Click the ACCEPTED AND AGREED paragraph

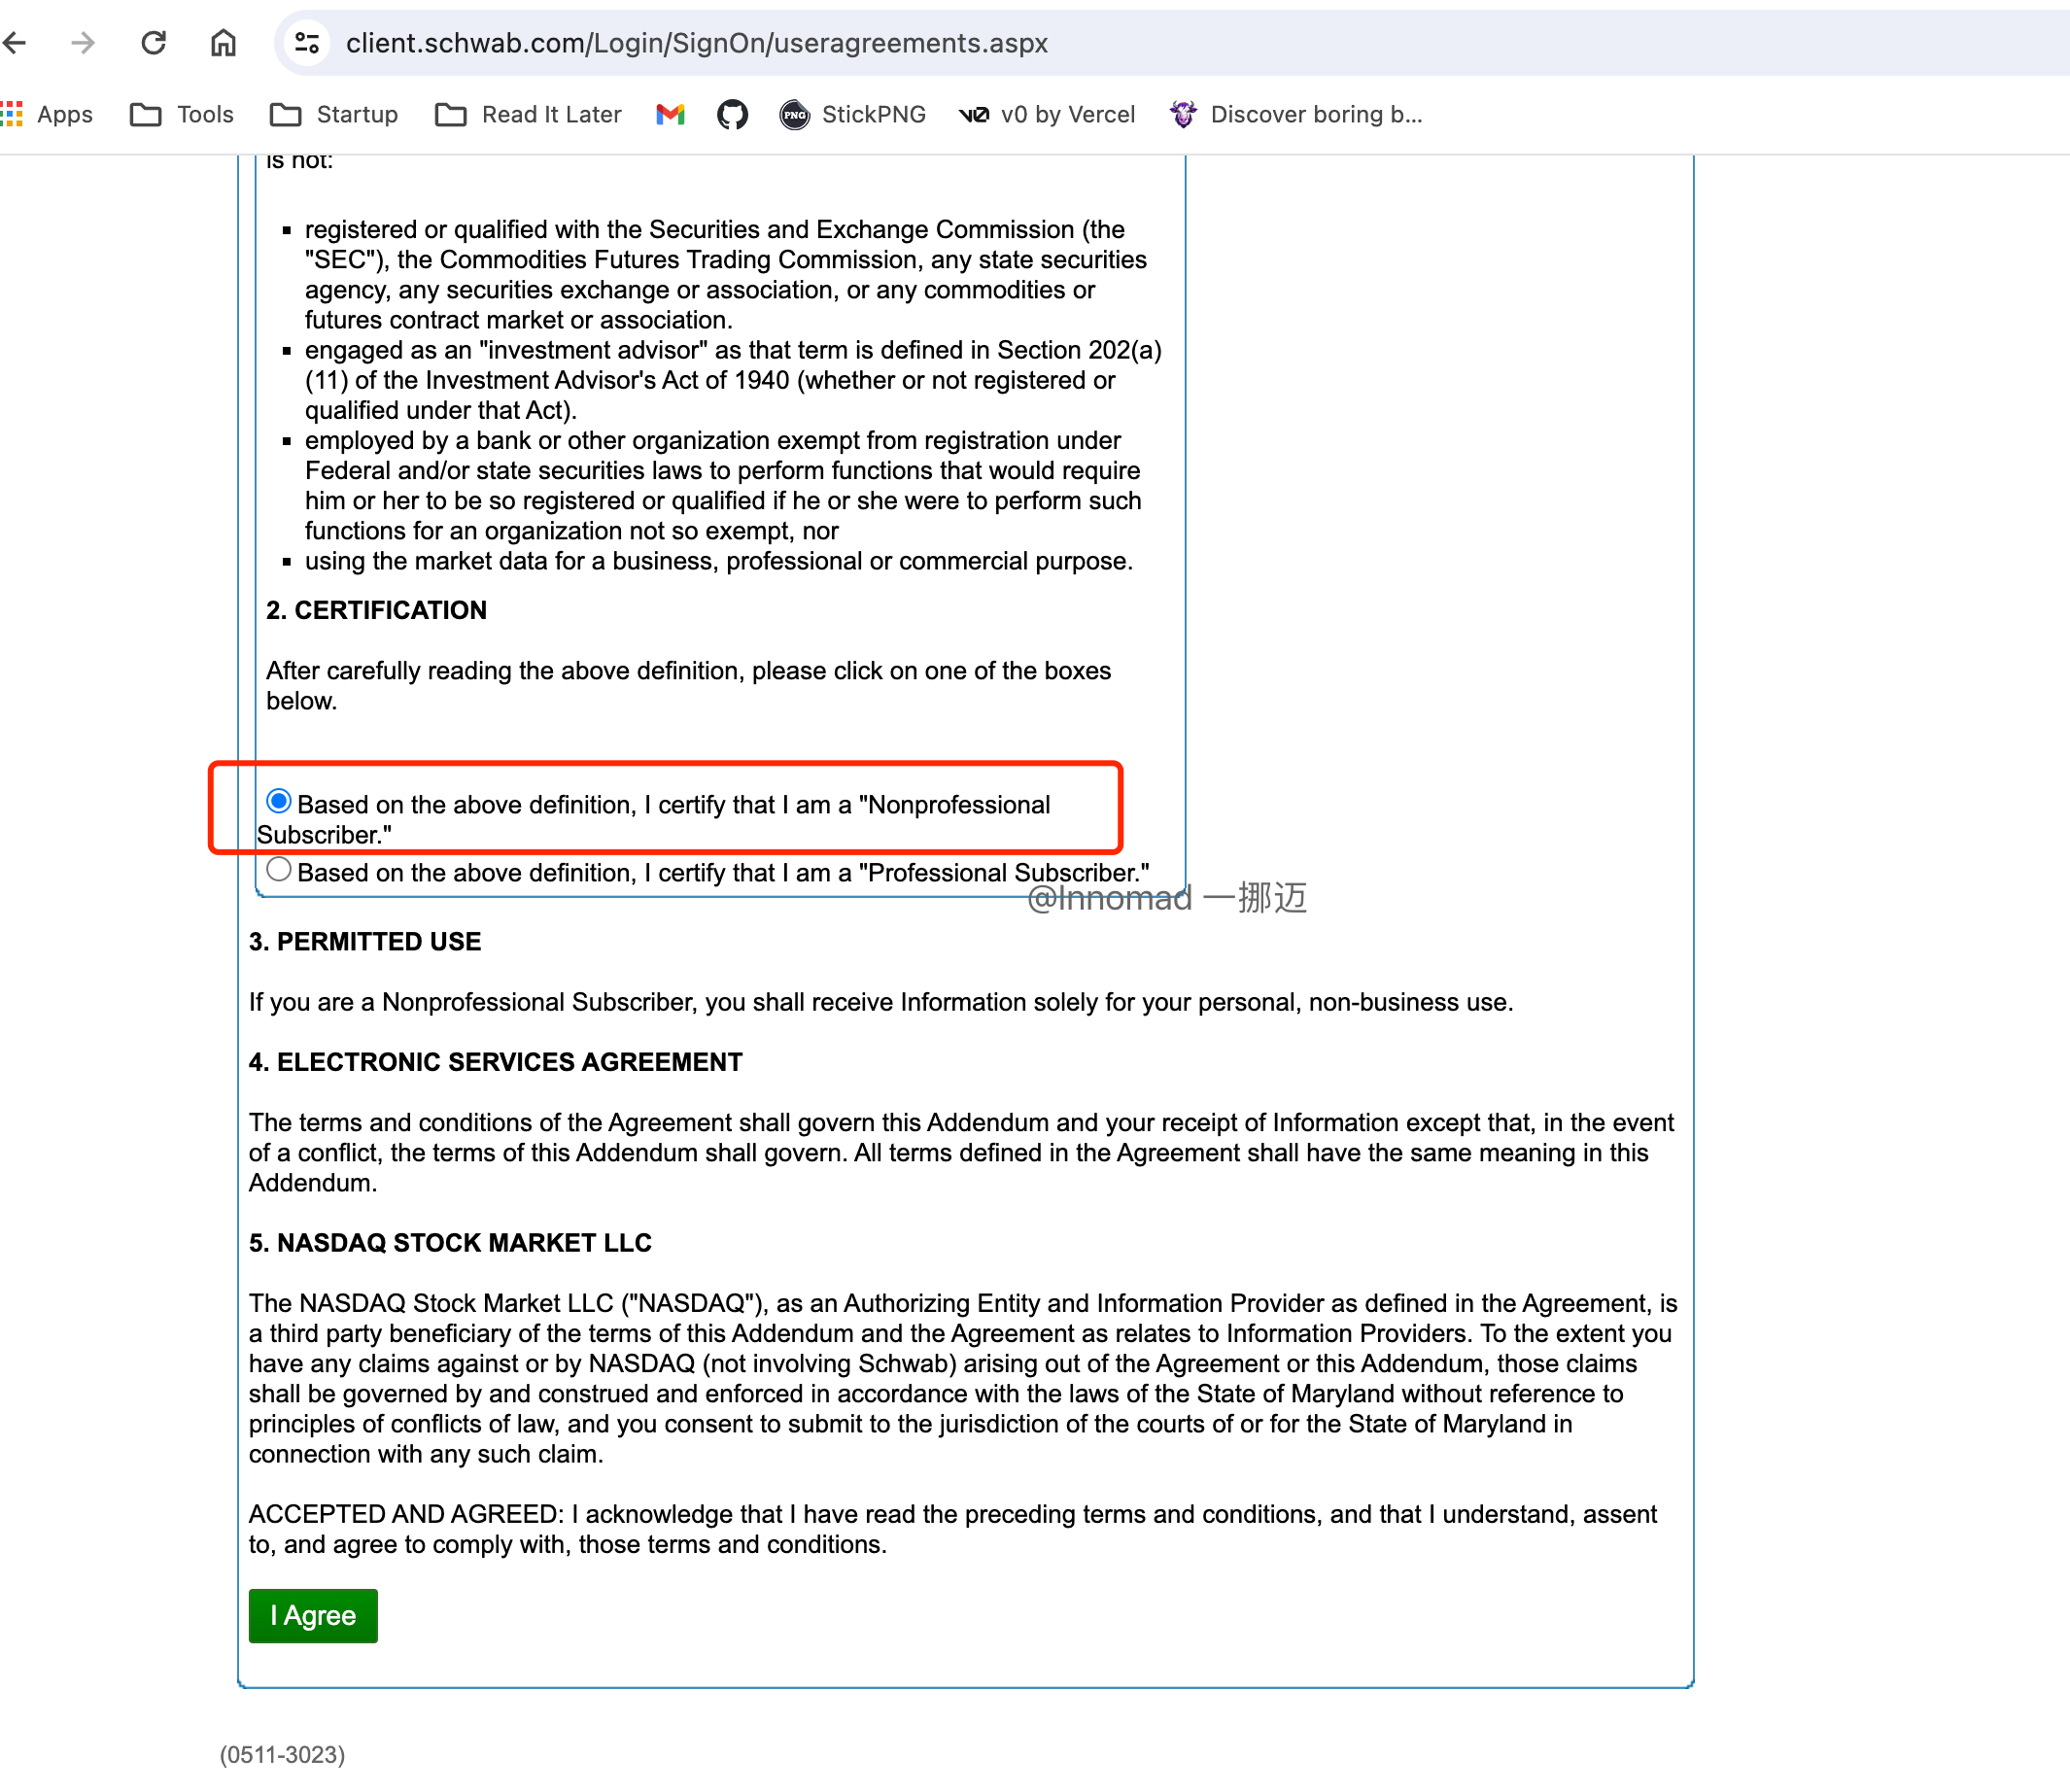click(x=952, y=1529)
